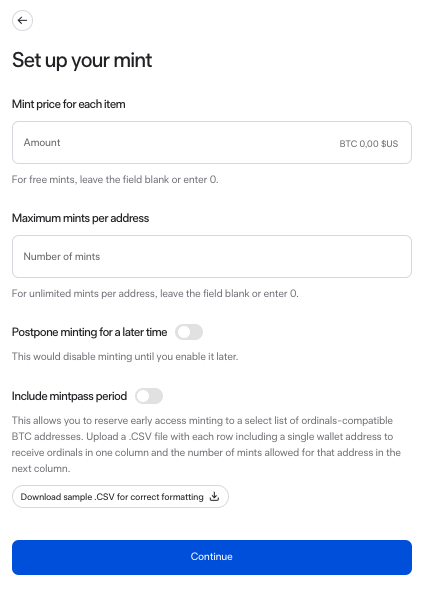Click the free mints hint text
Image resolution: width=423 pixels, height=599 pixels.
point(115,180)
